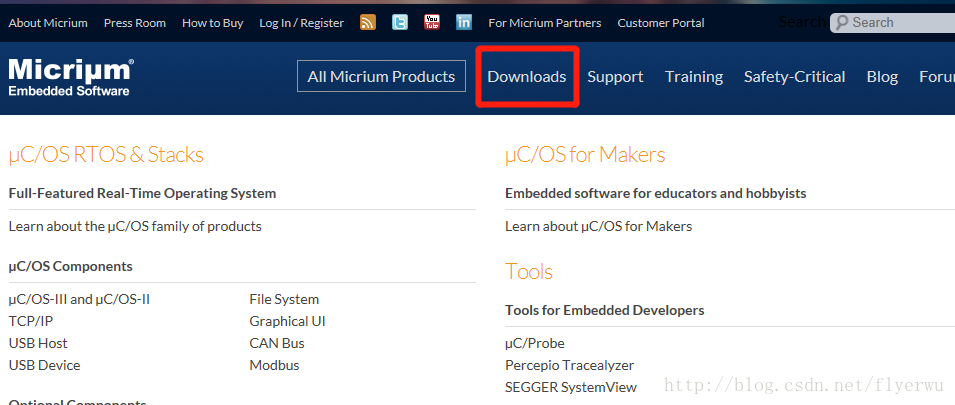
Task: Select 'µC/OS Components' subheading text
Action: click(71, 266)
